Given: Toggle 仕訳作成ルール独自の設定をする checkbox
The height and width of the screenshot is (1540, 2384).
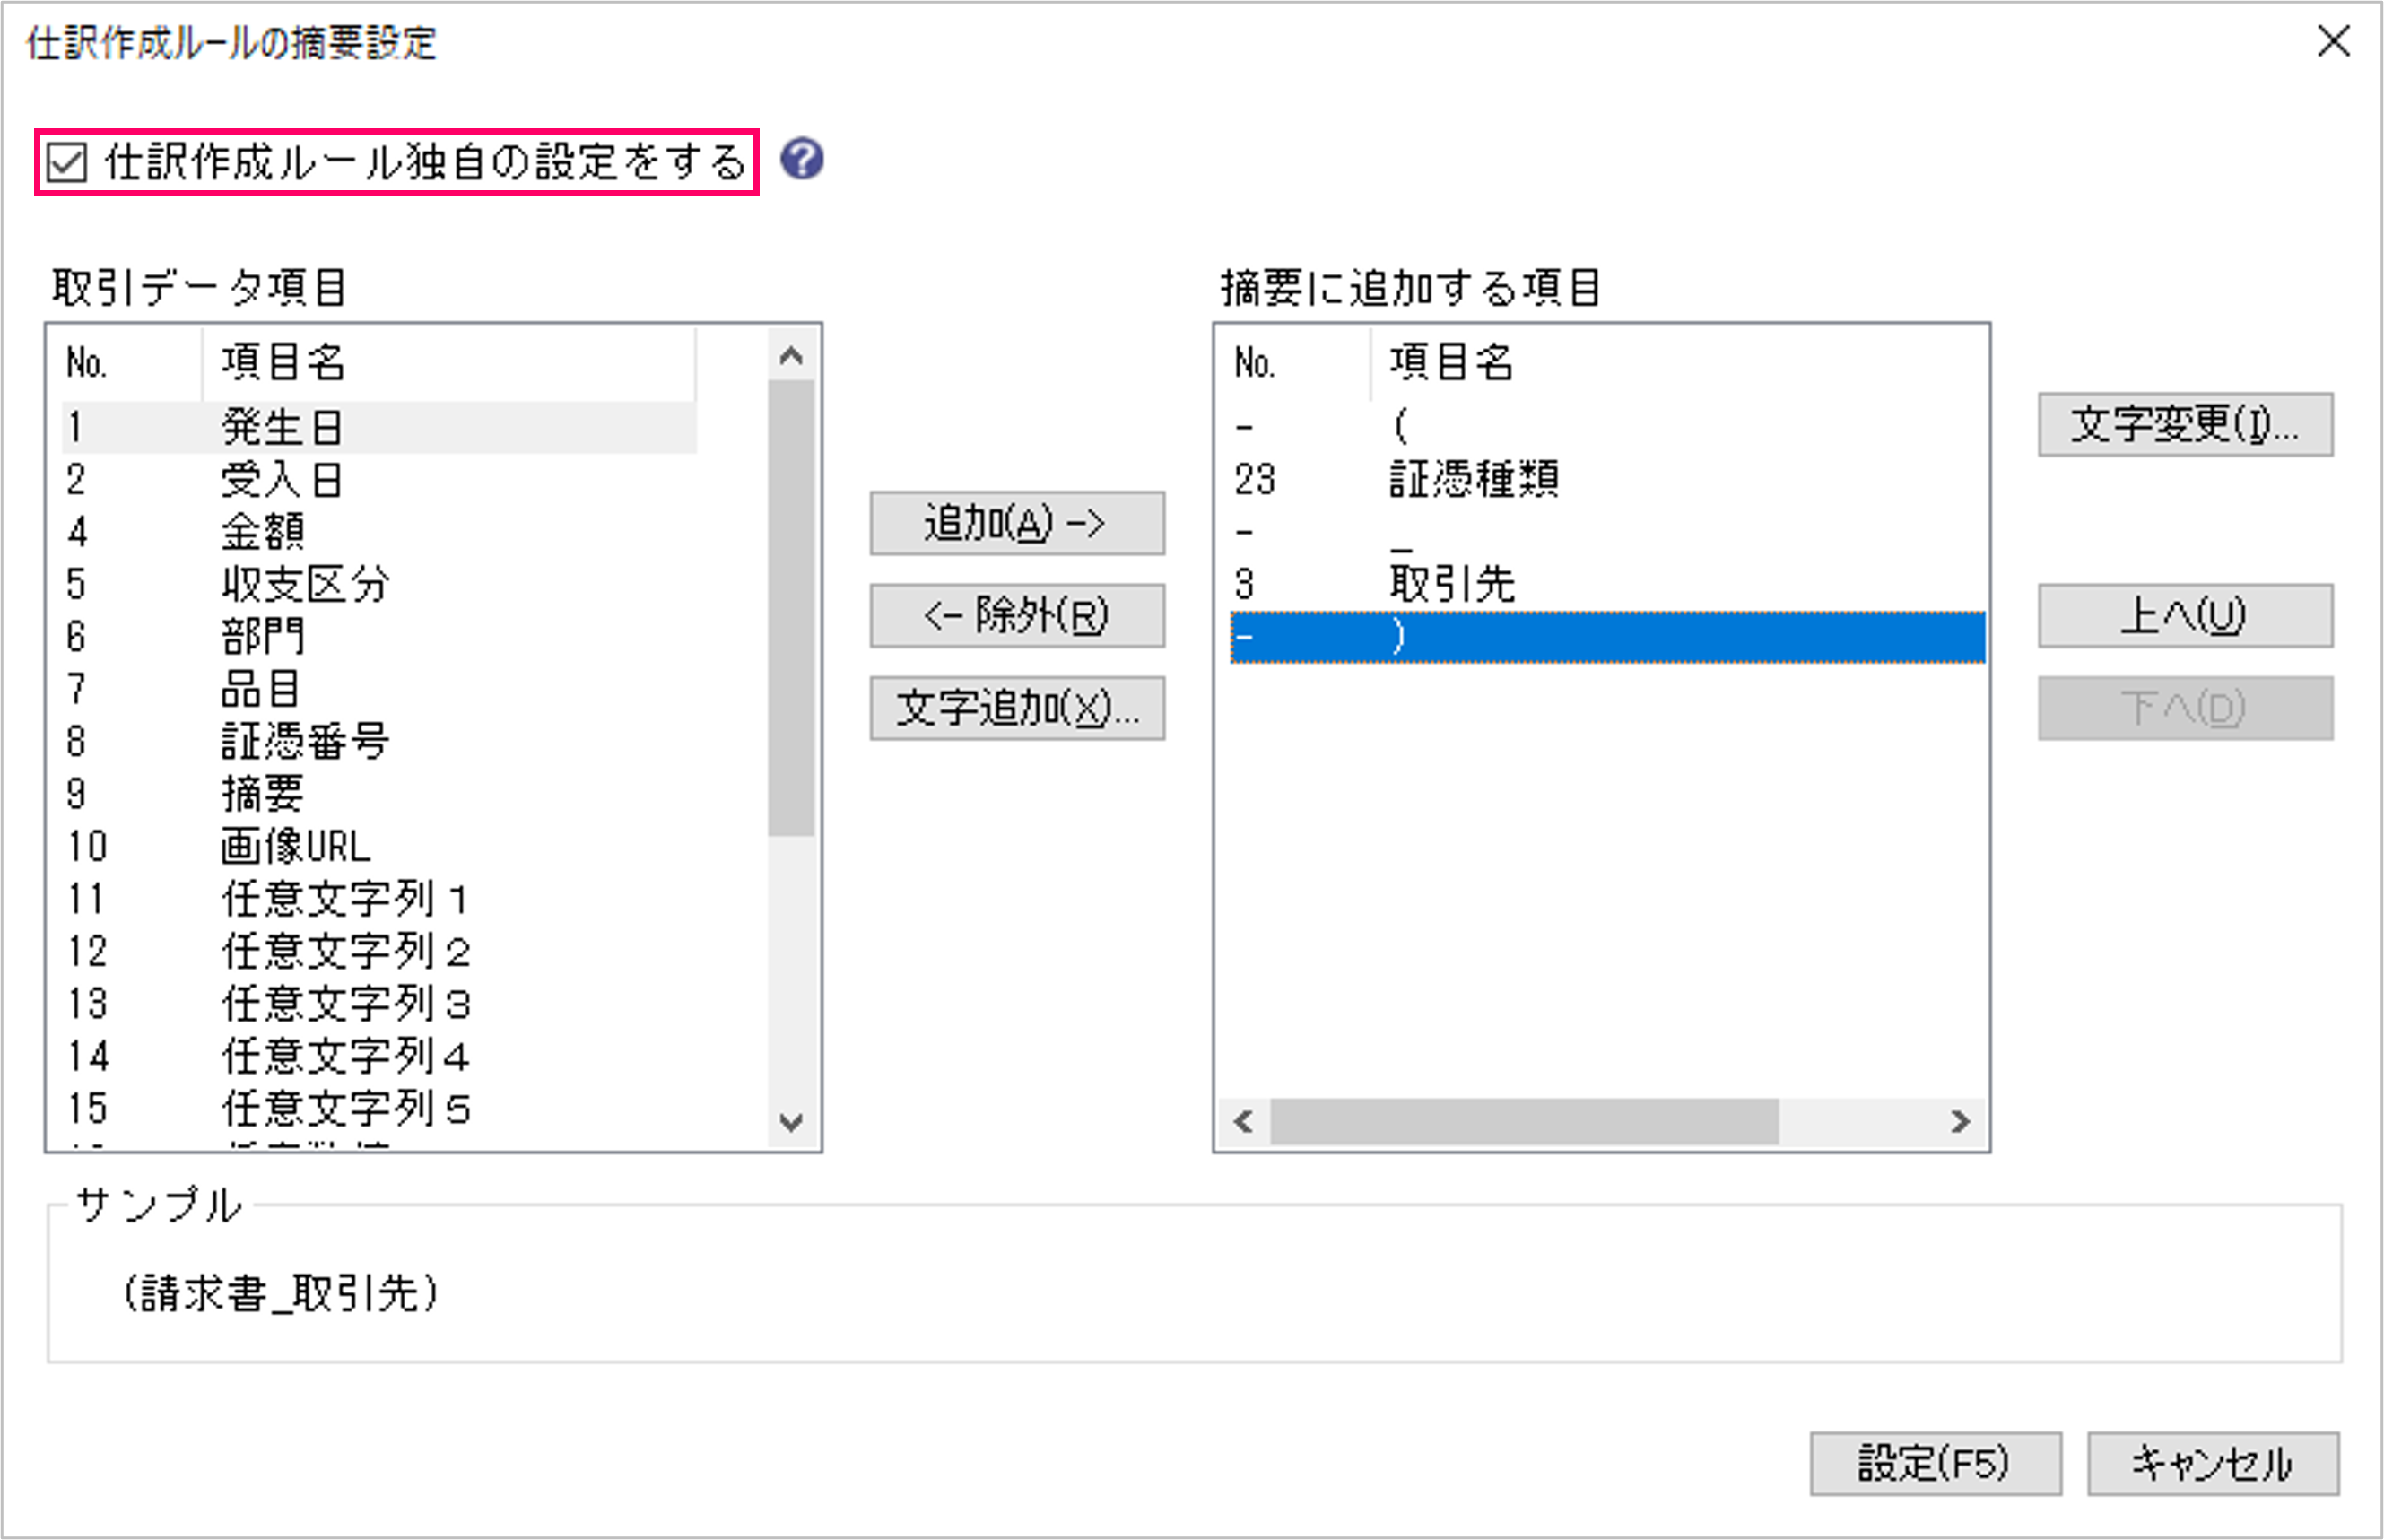Looking at the screenshot, I should (68, 162).
